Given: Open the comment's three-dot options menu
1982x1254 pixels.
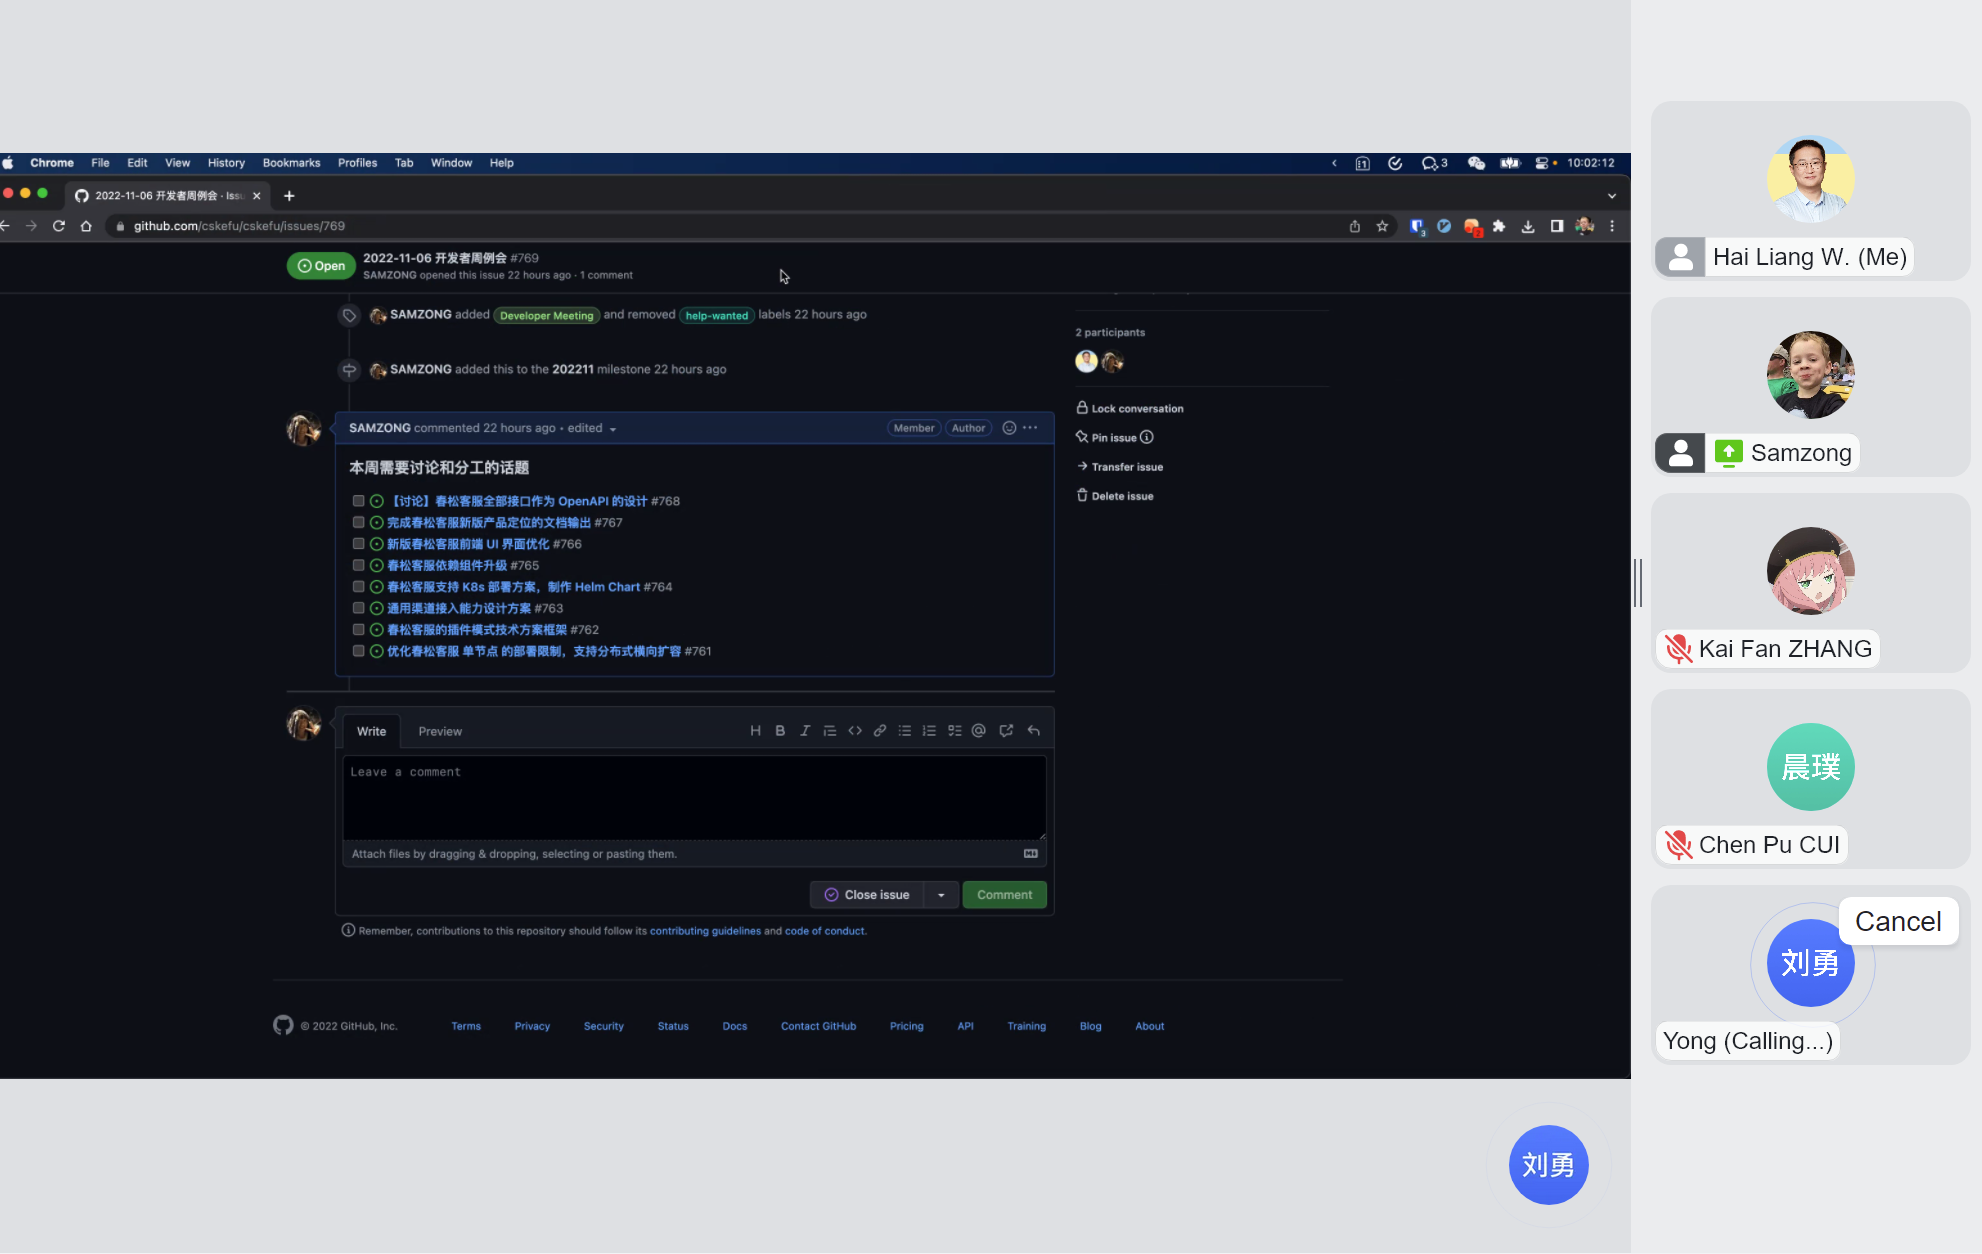Looking at the screenshot, I should coord(1030,428).
